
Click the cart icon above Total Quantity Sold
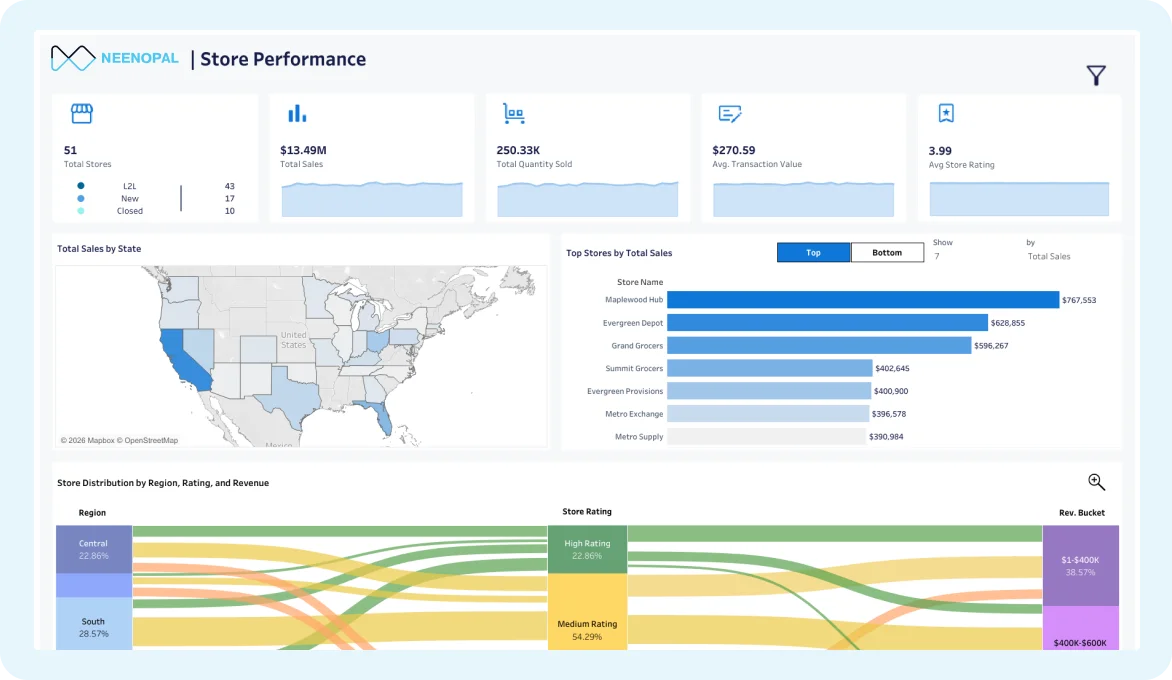click(513, 114)
